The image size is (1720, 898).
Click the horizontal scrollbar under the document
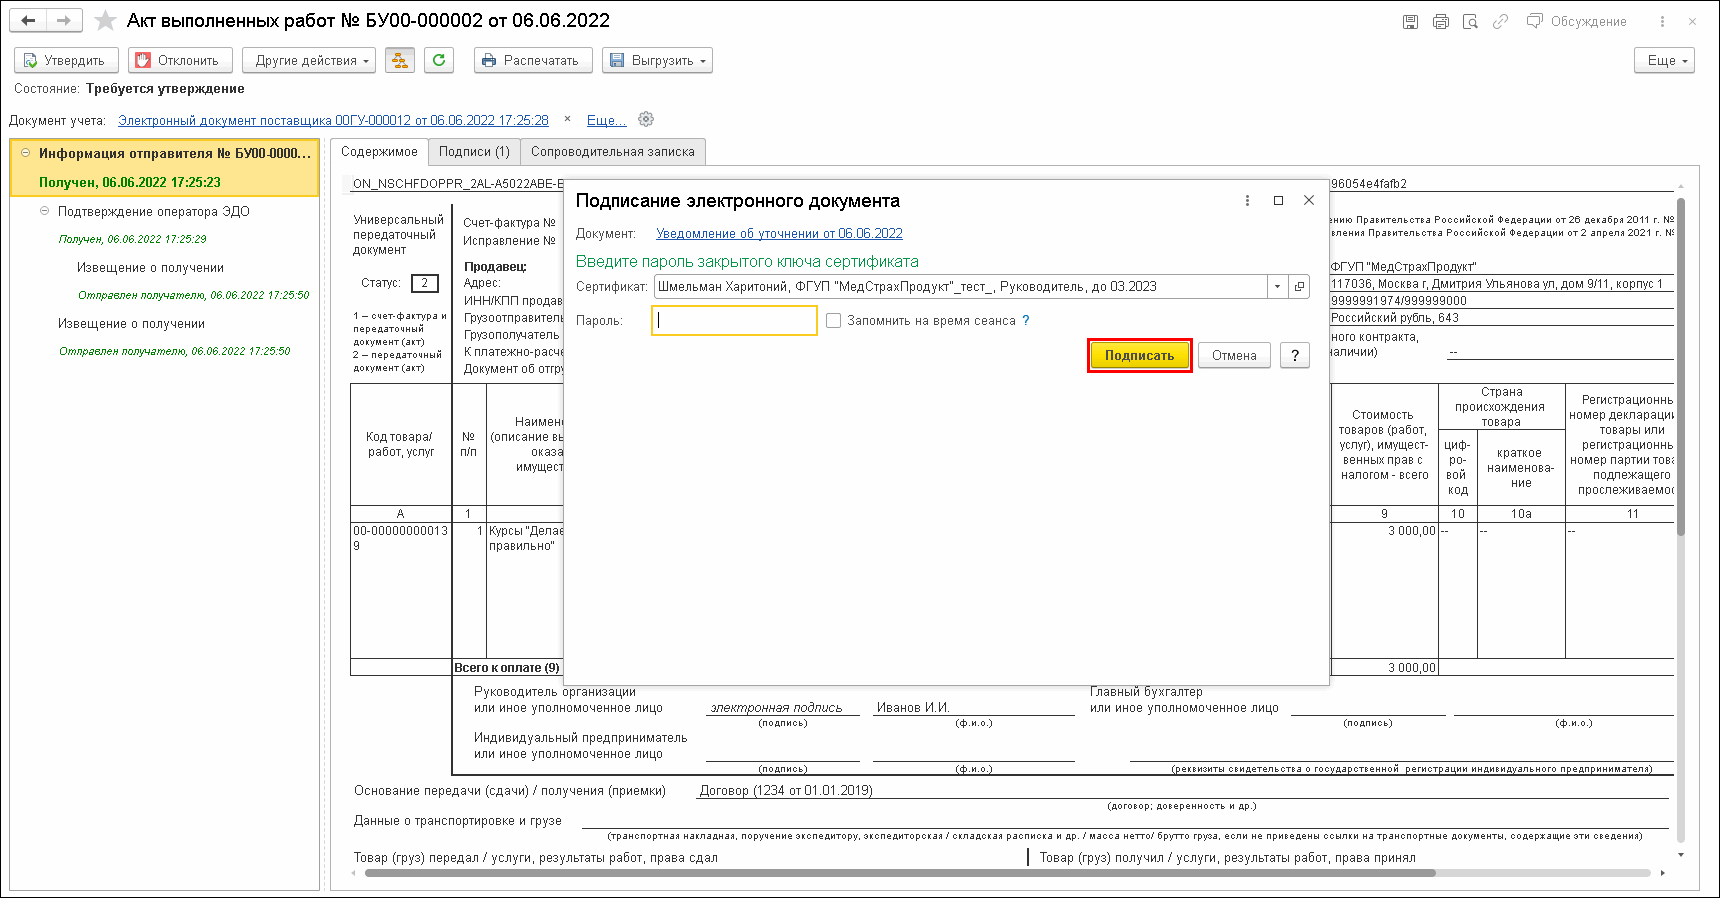coord(900,873)
